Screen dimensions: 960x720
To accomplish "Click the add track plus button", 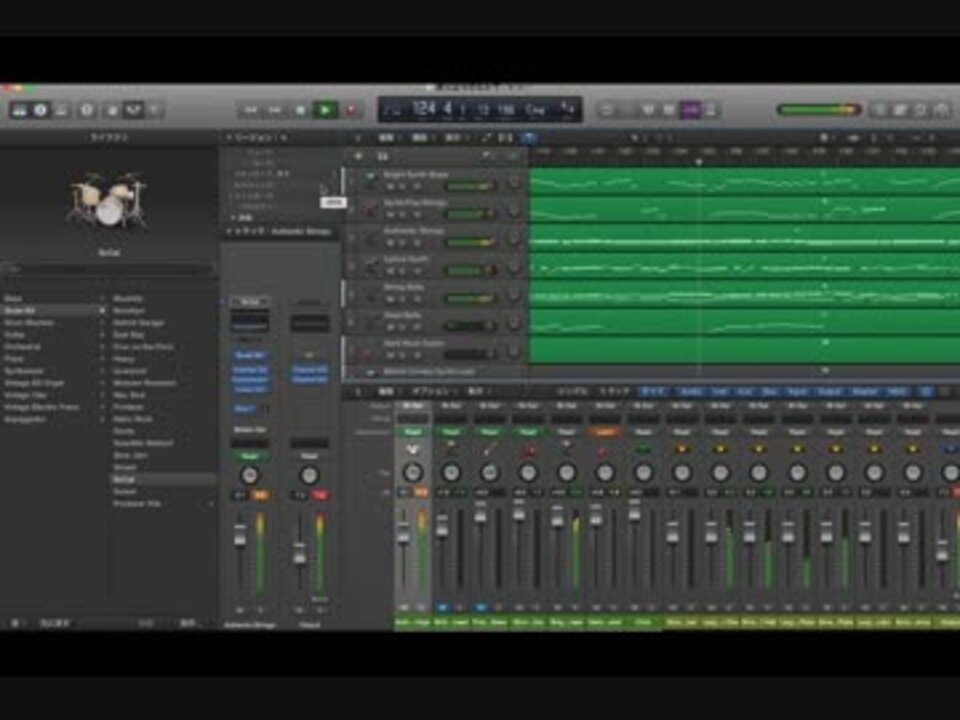I will (x=359, y=157).
